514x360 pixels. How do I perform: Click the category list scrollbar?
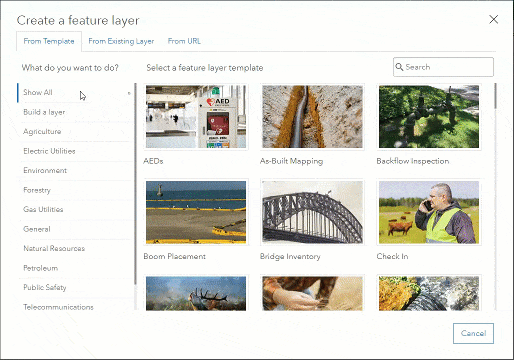[x=135, y=184]
